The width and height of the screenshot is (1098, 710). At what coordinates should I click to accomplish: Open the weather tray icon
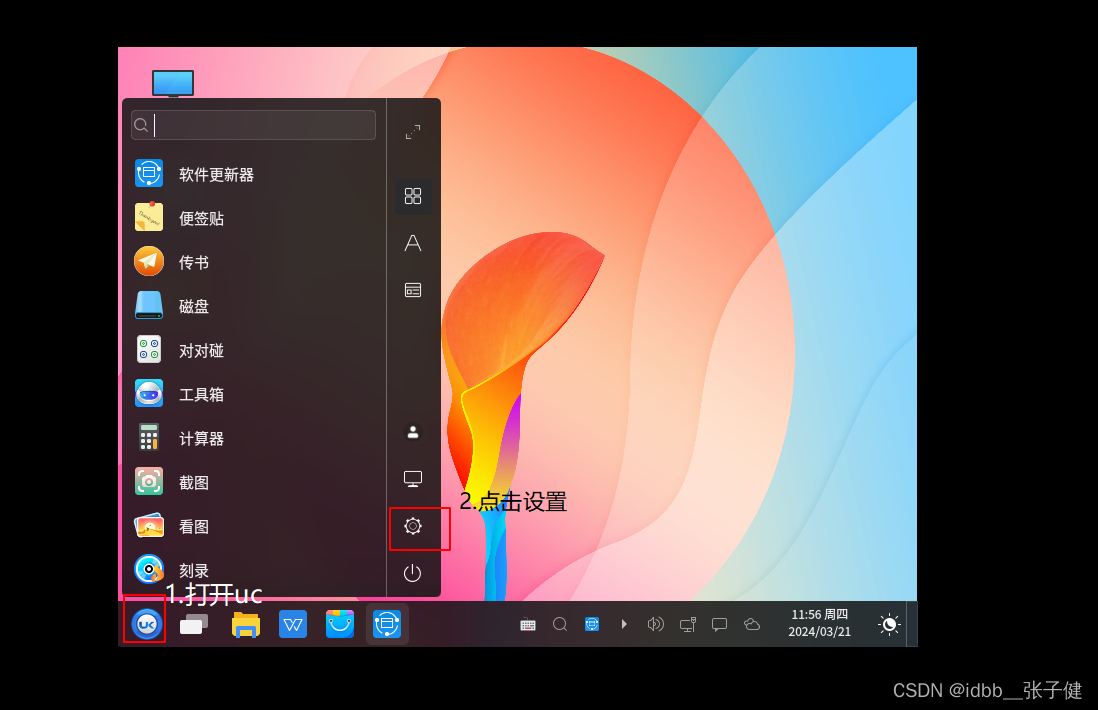751,624
